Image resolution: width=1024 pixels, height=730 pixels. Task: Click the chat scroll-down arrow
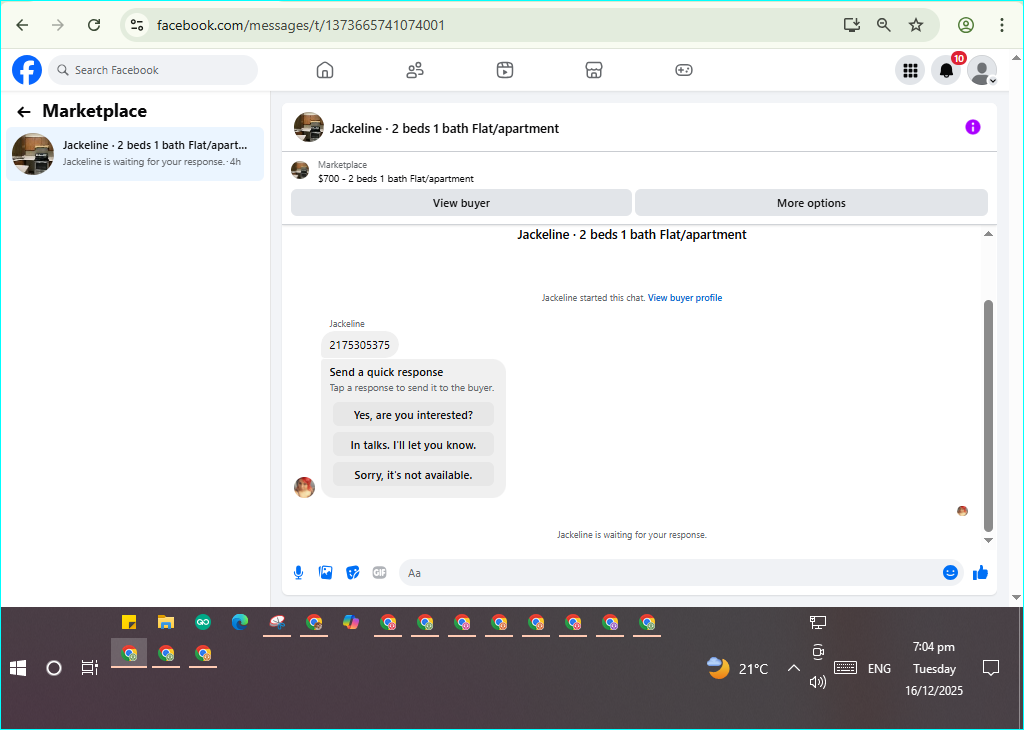pyautogui.click(x=988, y=541)
